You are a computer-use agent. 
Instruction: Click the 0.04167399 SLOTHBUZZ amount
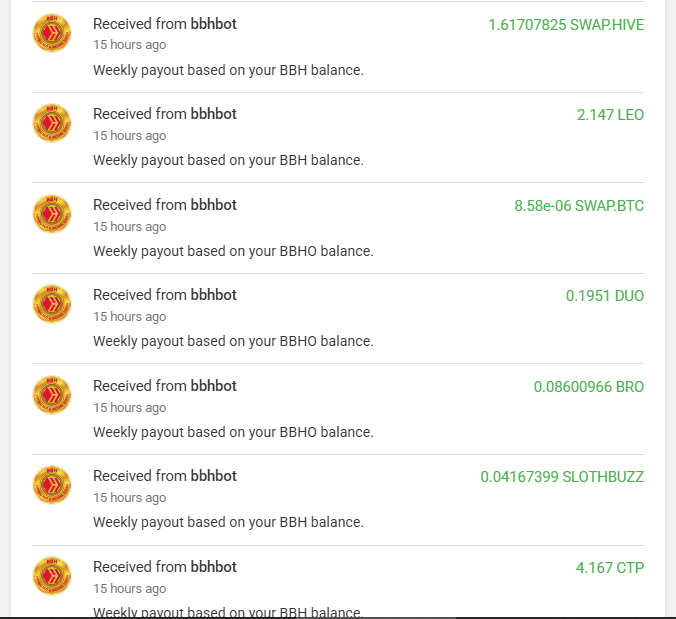pos(562,477)
